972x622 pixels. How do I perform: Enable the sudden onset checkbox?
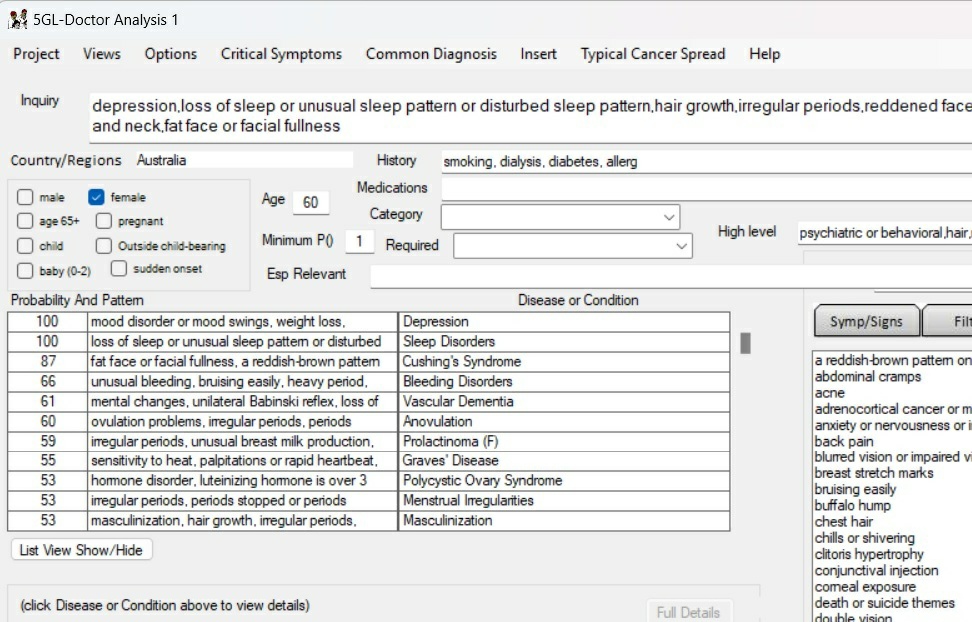pyautogui.click(x=118, y=269)
